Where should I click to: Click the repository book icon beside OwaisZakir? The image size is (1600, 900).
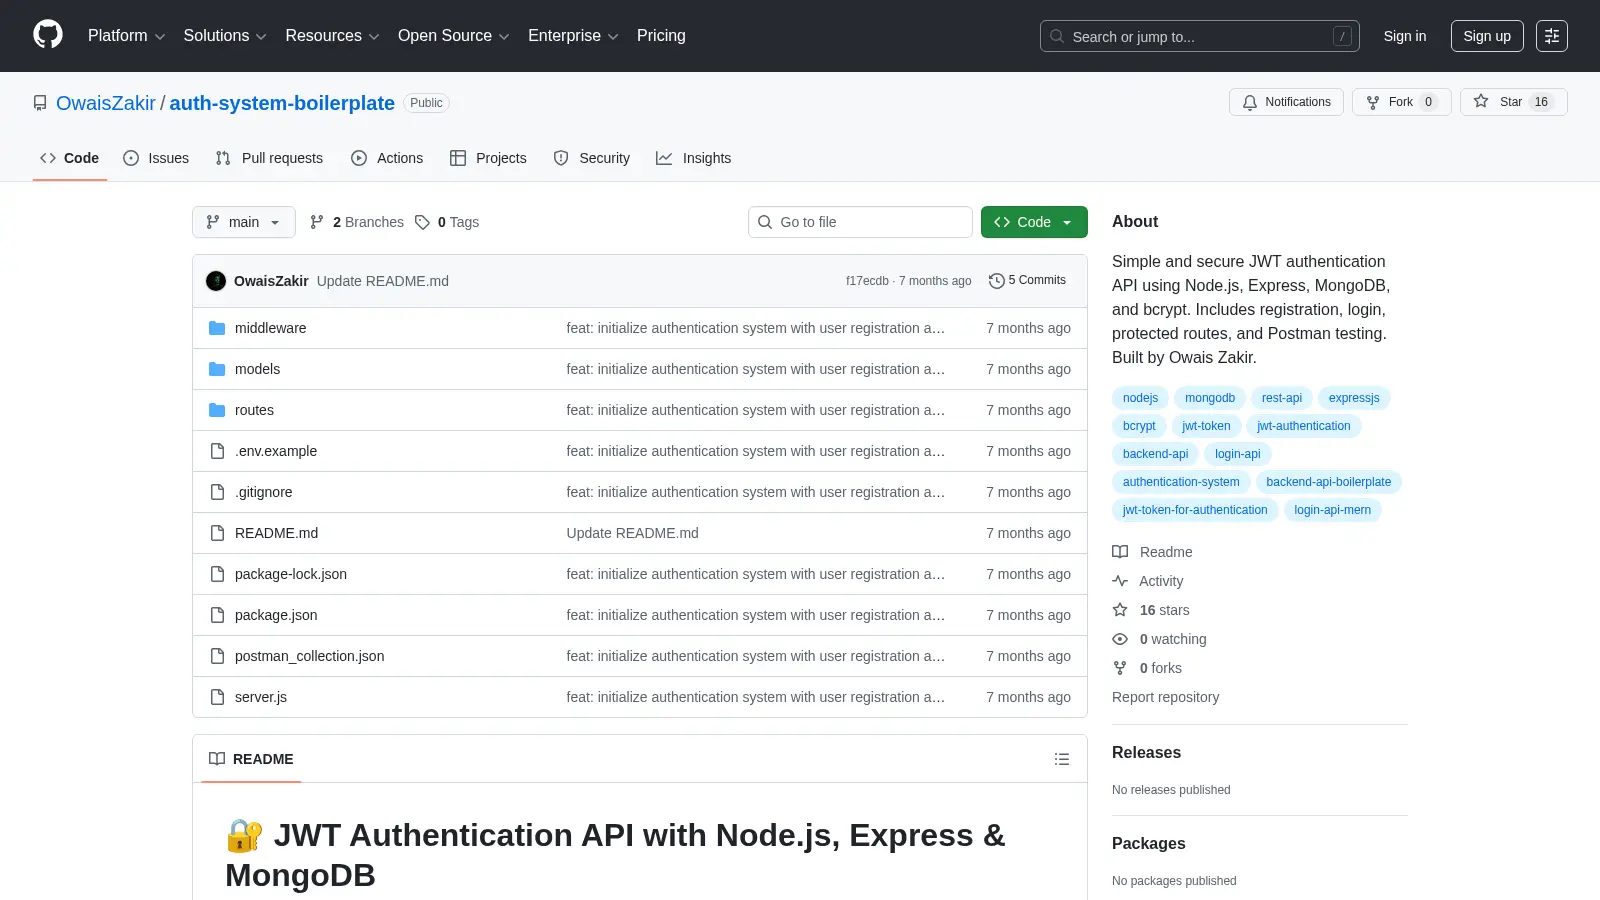coord(40,103)
